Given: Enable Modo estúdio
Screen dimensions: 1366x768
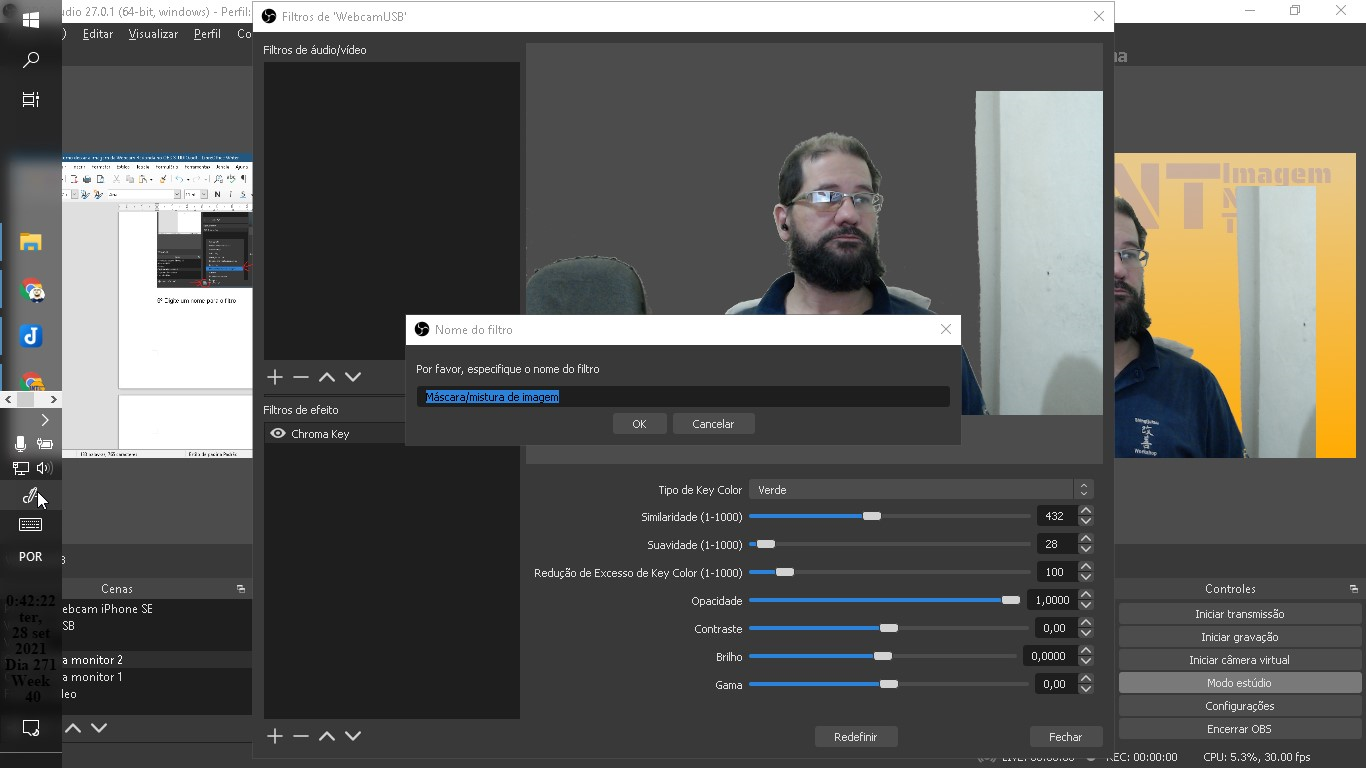Looking at the screenshot, I should pos(1240,682).
